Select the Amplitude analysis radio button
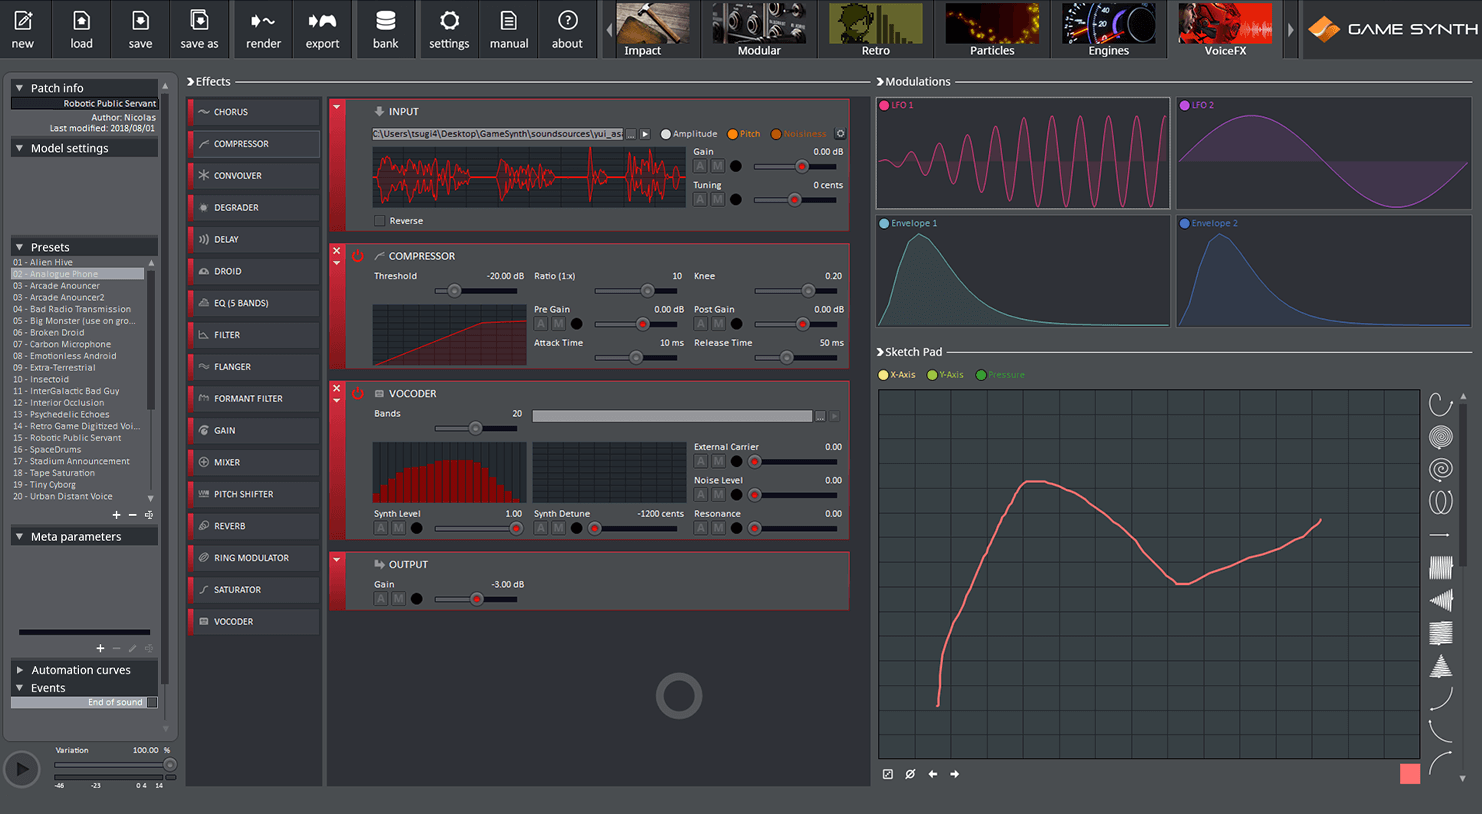Viewport: 1482px width, 814px height. [666, 134]
